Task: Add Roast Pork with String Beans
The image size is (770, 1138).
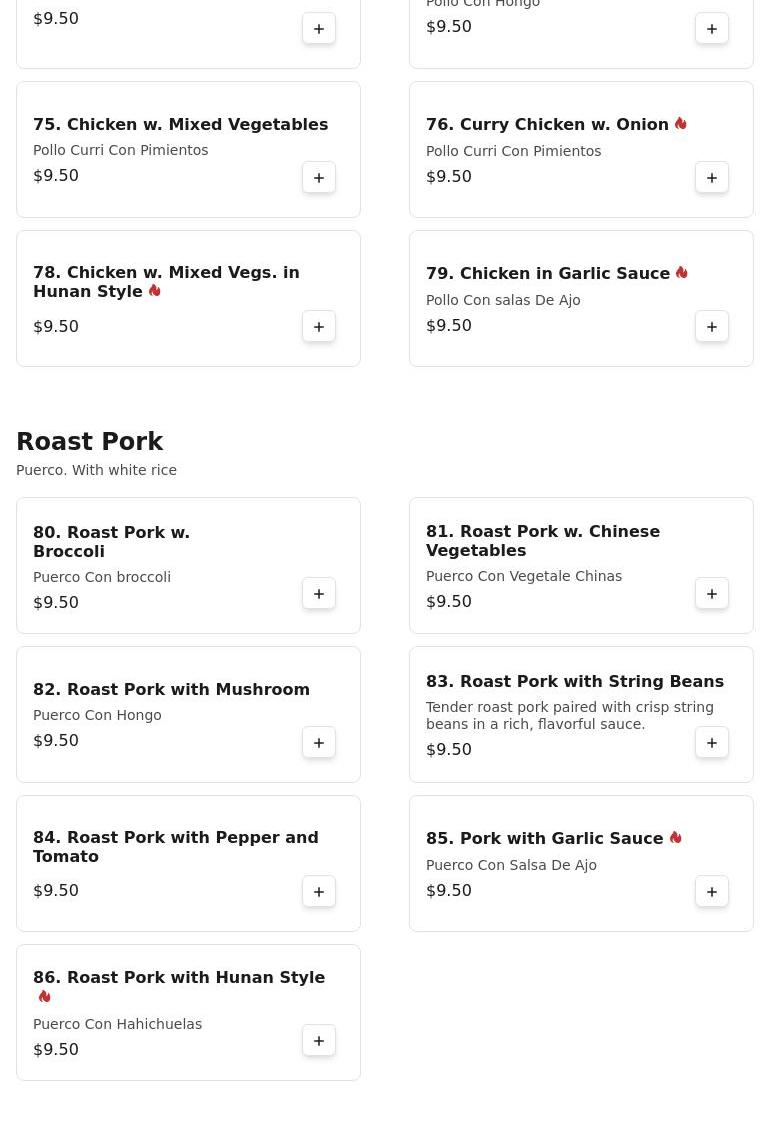Action: (x=712, y=743)
